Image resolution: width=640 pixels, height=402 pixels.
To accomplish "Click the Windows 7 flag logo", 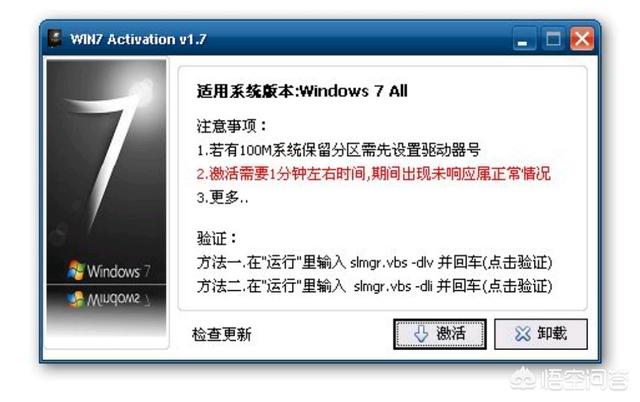I will coord(76,270).
